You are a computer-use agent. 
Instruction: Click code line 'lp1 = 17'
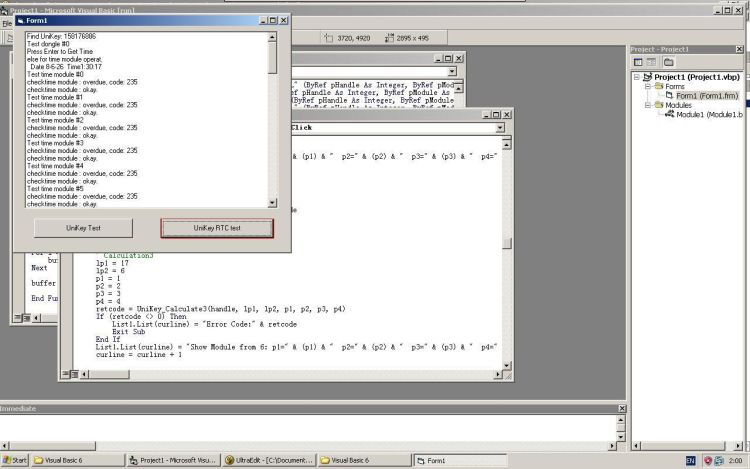112,263
